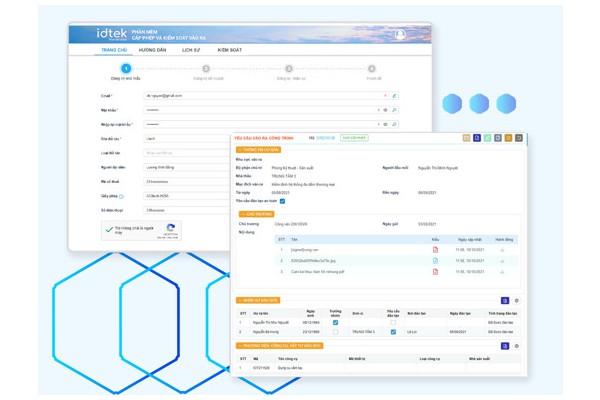Click the gold icon in request toolbar
Image resolution: width=600 pixels, height=400 pixels.
click(508, 138)
